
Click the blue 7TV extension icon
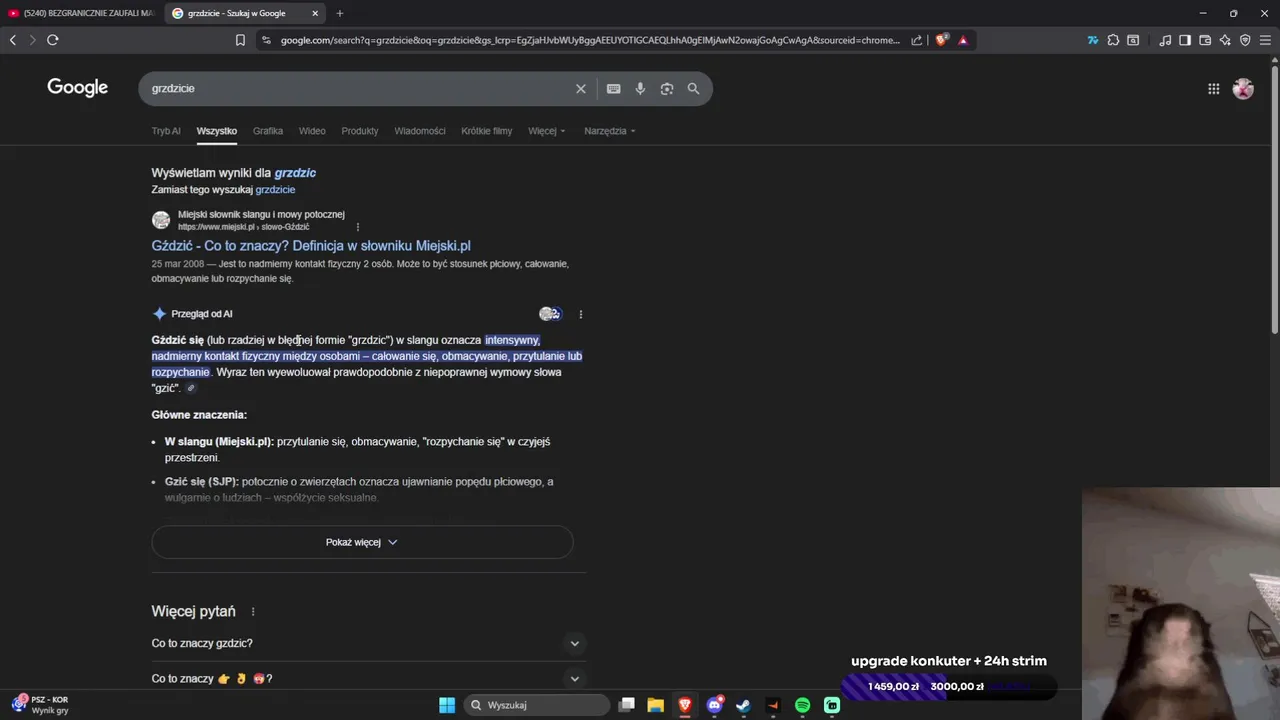point(1093,40)
